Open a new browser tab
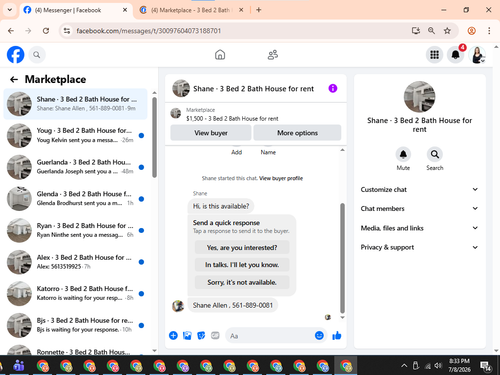 tap(259, 10)
